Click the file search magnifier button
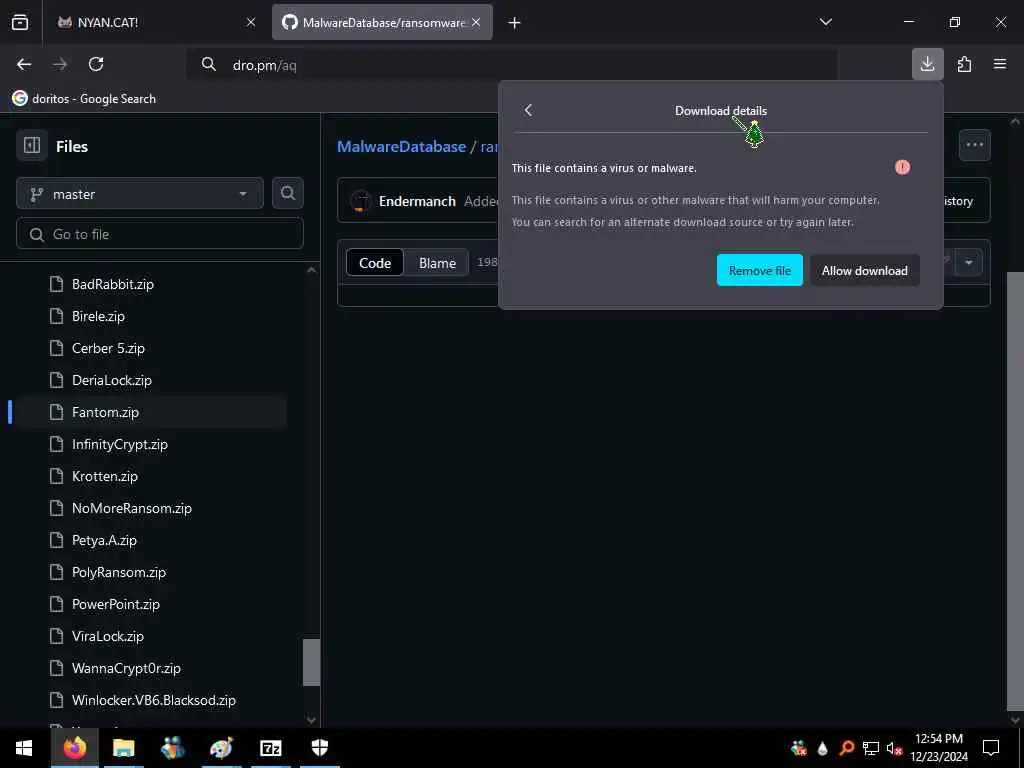This screenshot has height=768, width=1024. coord(288,193)
